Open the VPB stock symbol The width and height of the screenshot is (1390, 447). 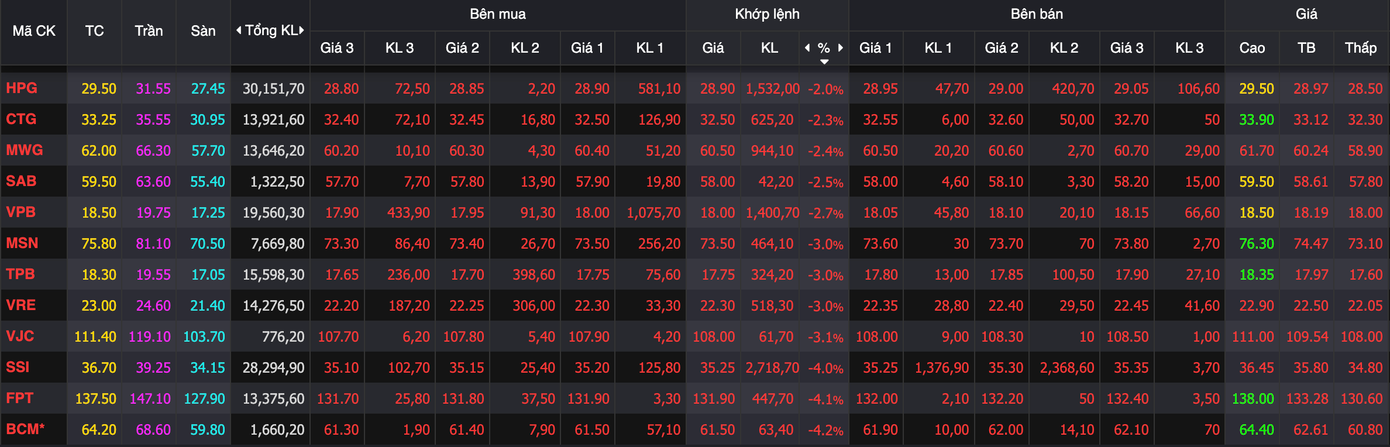pos(21,212)
